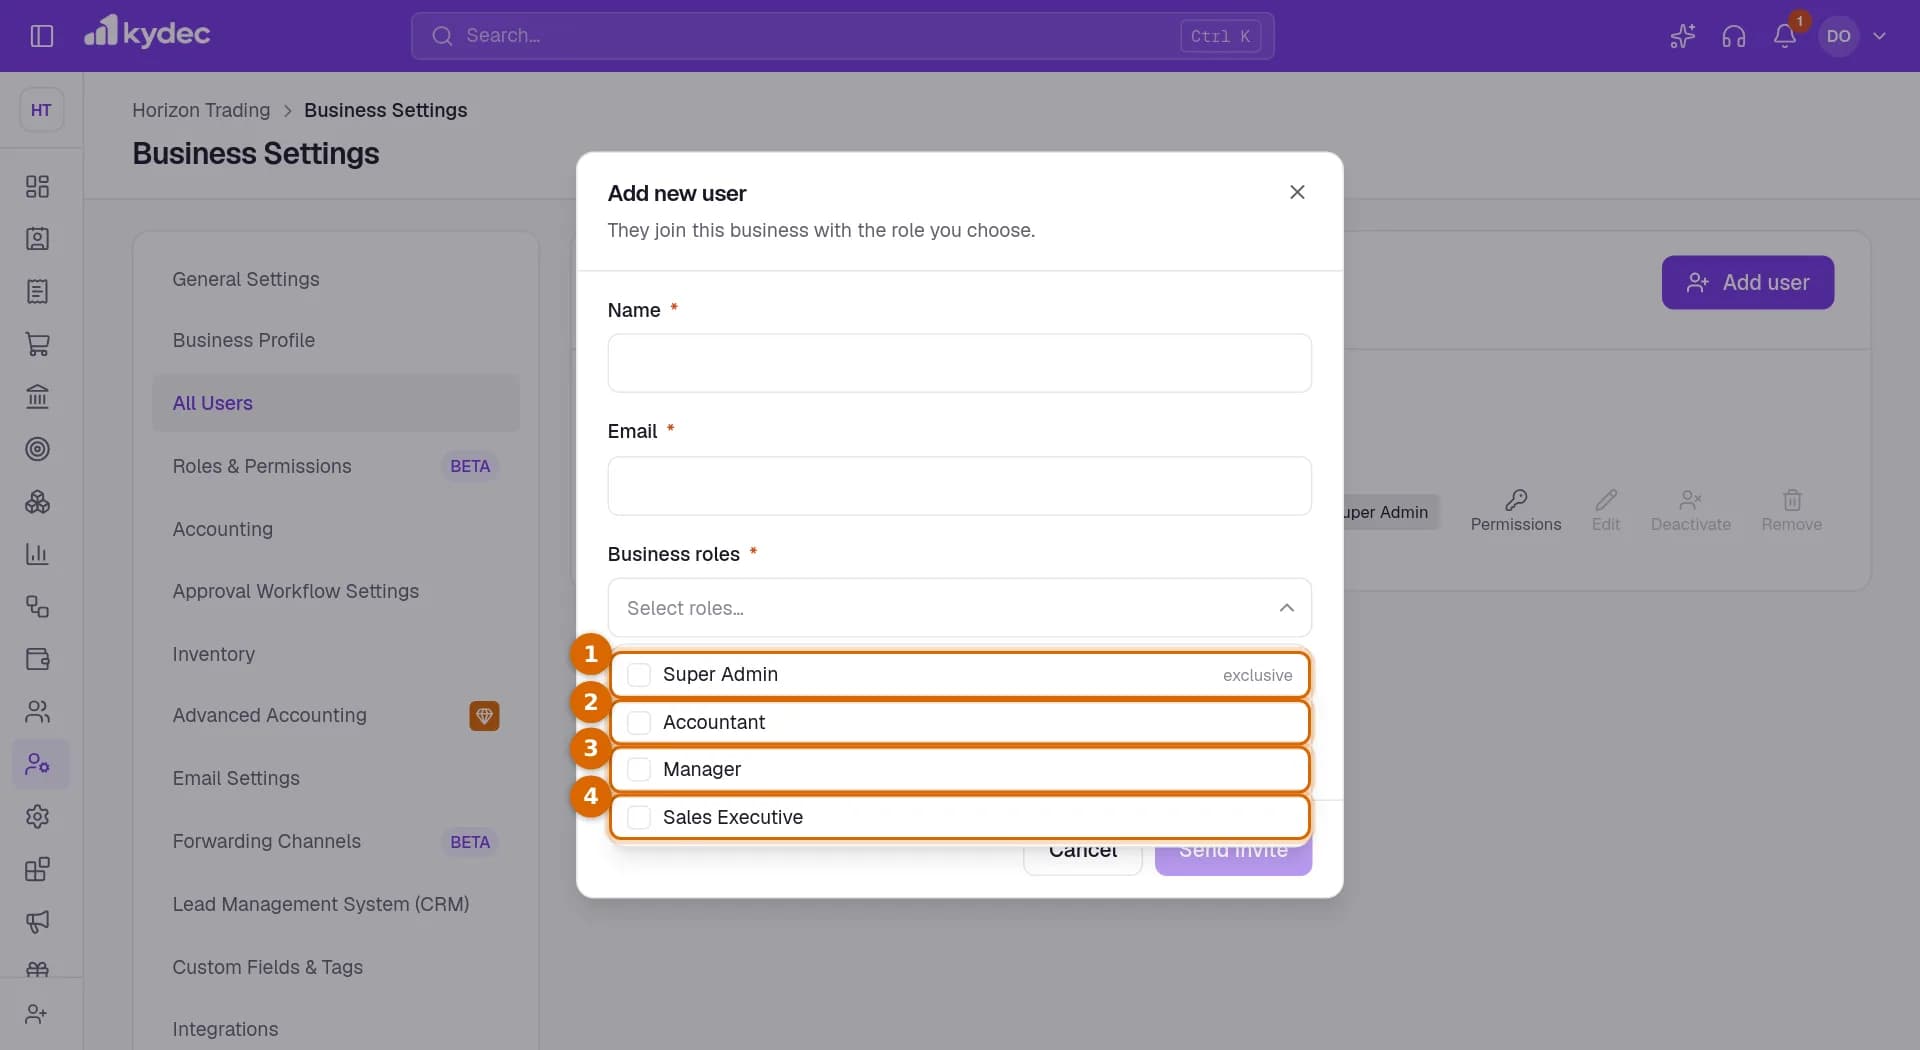This screenshot has height=1050, width=1920.
Task: Click the Email input field
Action: 959,486
